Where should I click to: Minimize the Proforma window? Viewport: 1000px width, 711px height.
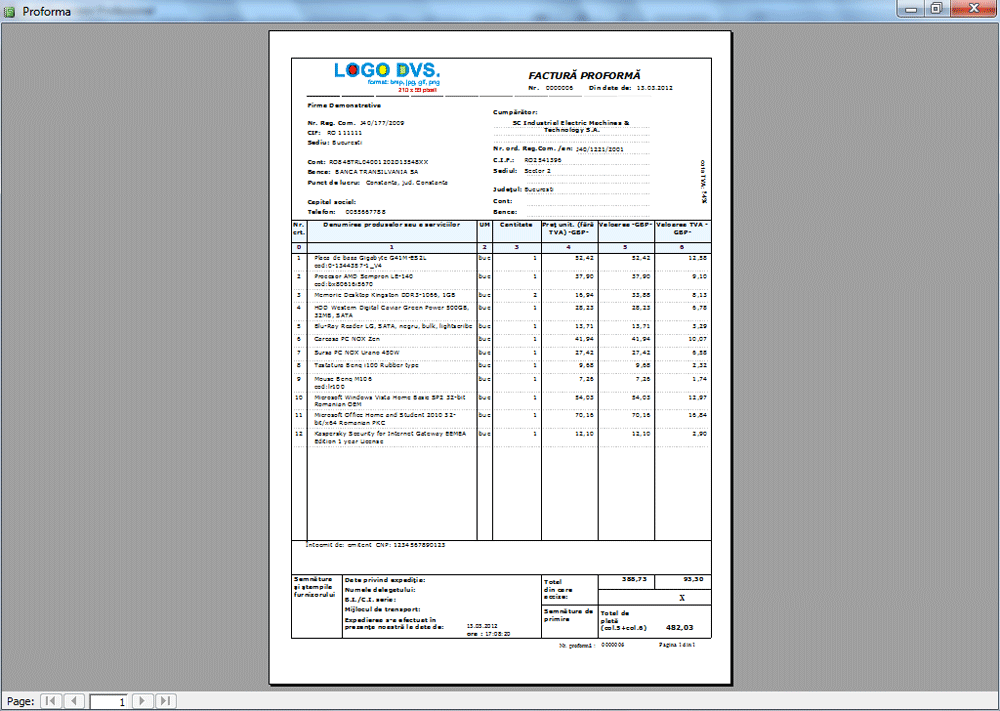(911, 9)
